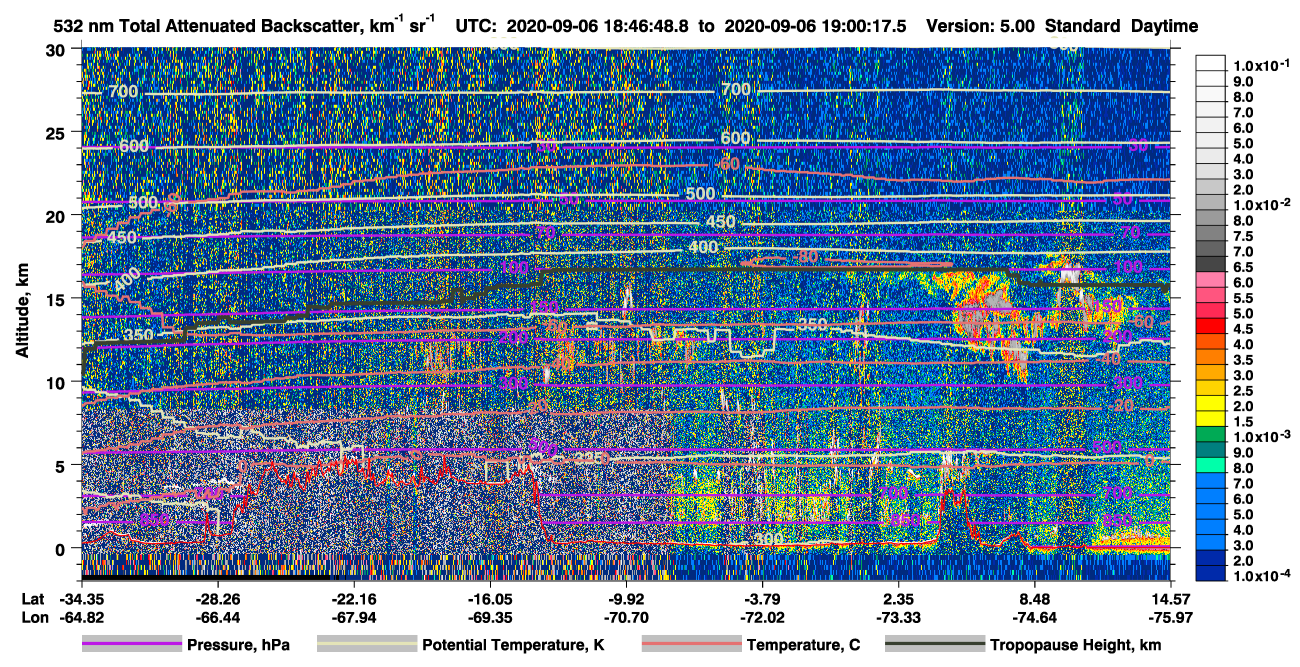The width and height of the screenshot is (1300, 667).
Task: Click the 'Temperature, C' legend text
Action: (x=803, y=646)
